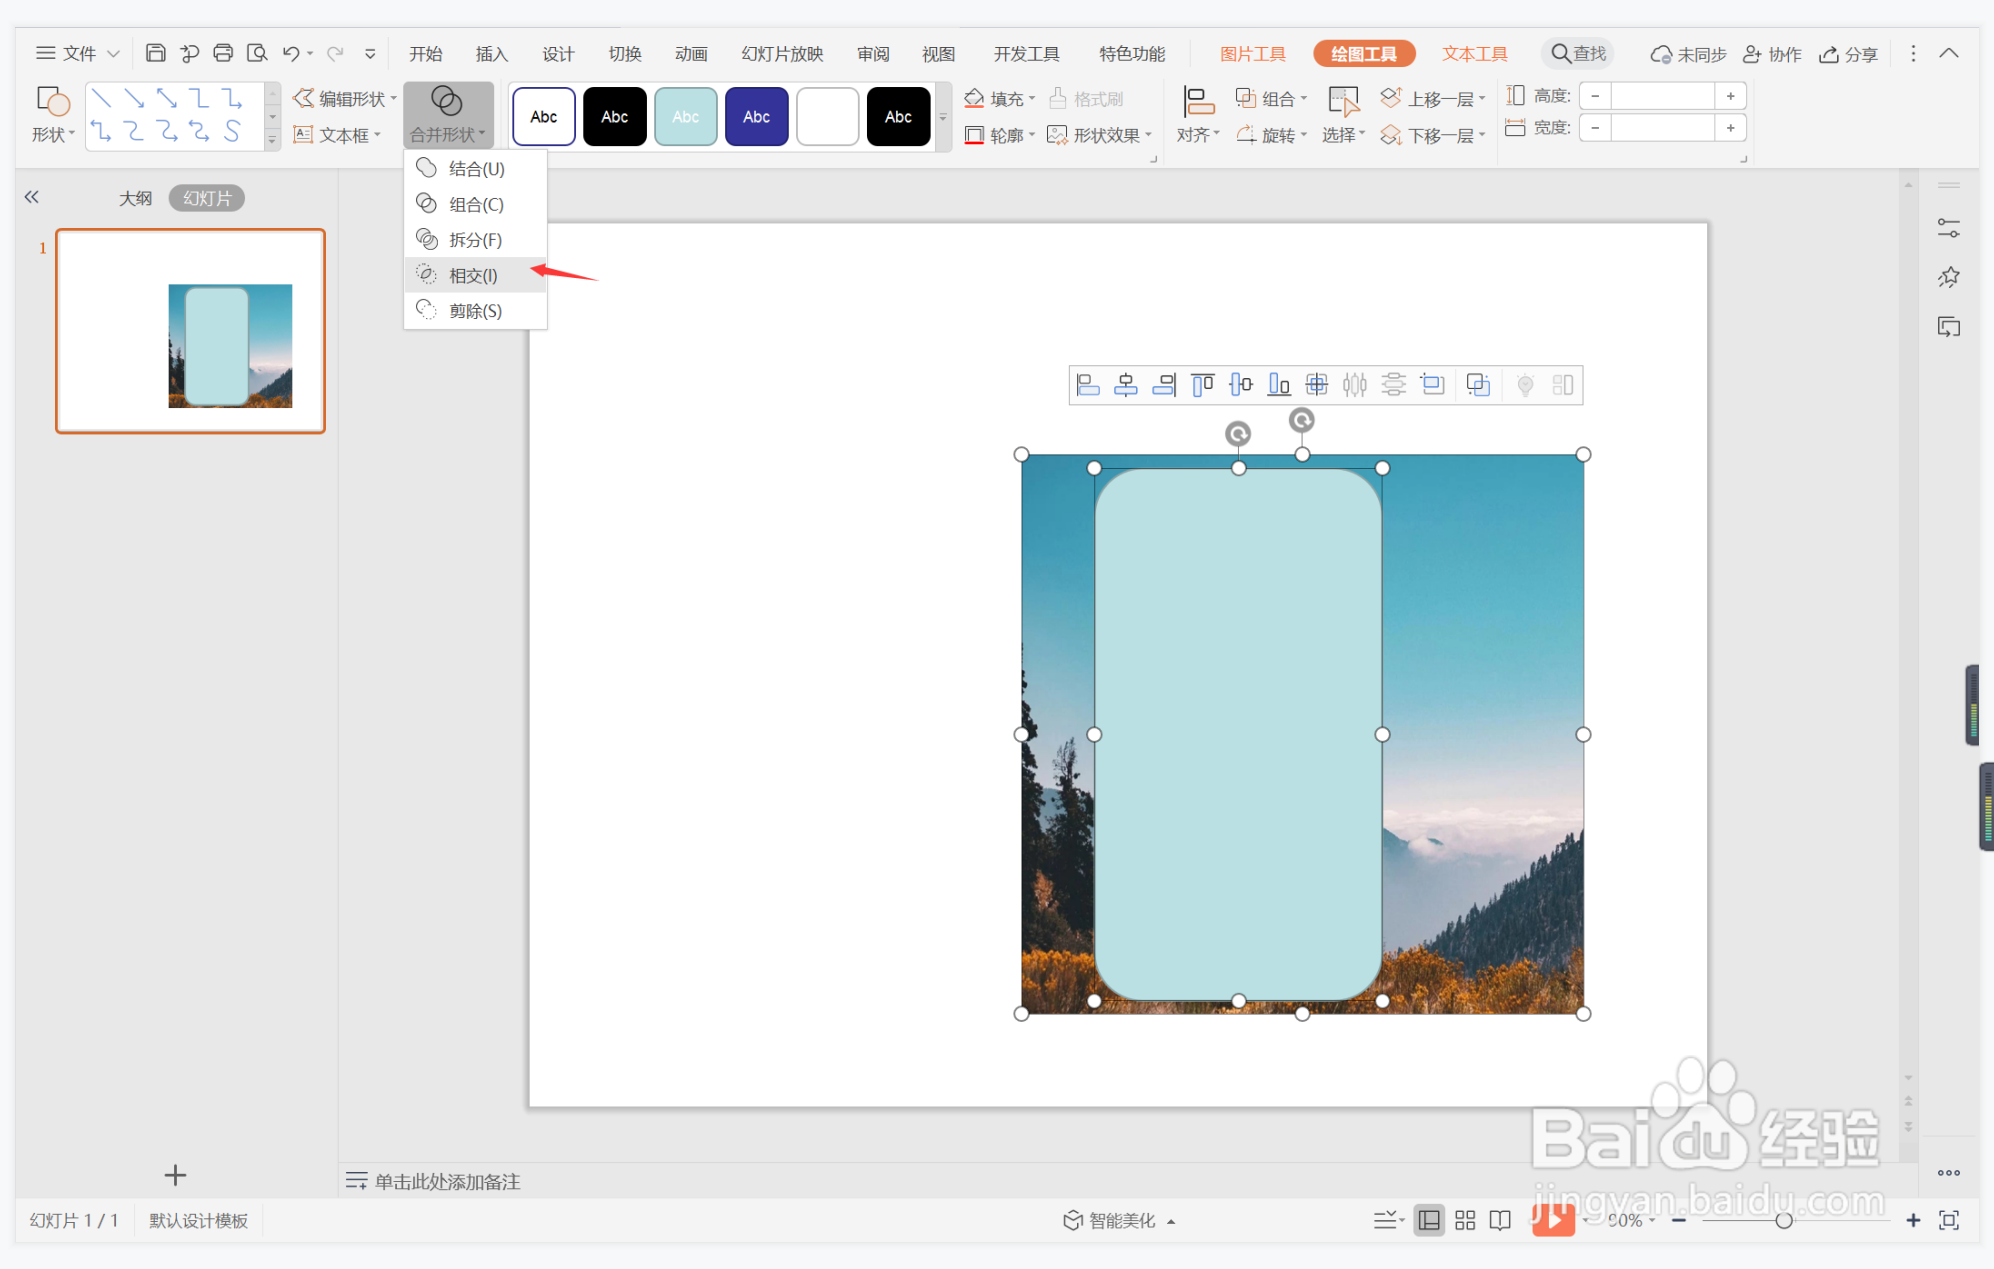This screenshot has width=1994, height=1269.
Task: Choose 相交(I) from merge shapes menu
Action: tap(476, 275)
